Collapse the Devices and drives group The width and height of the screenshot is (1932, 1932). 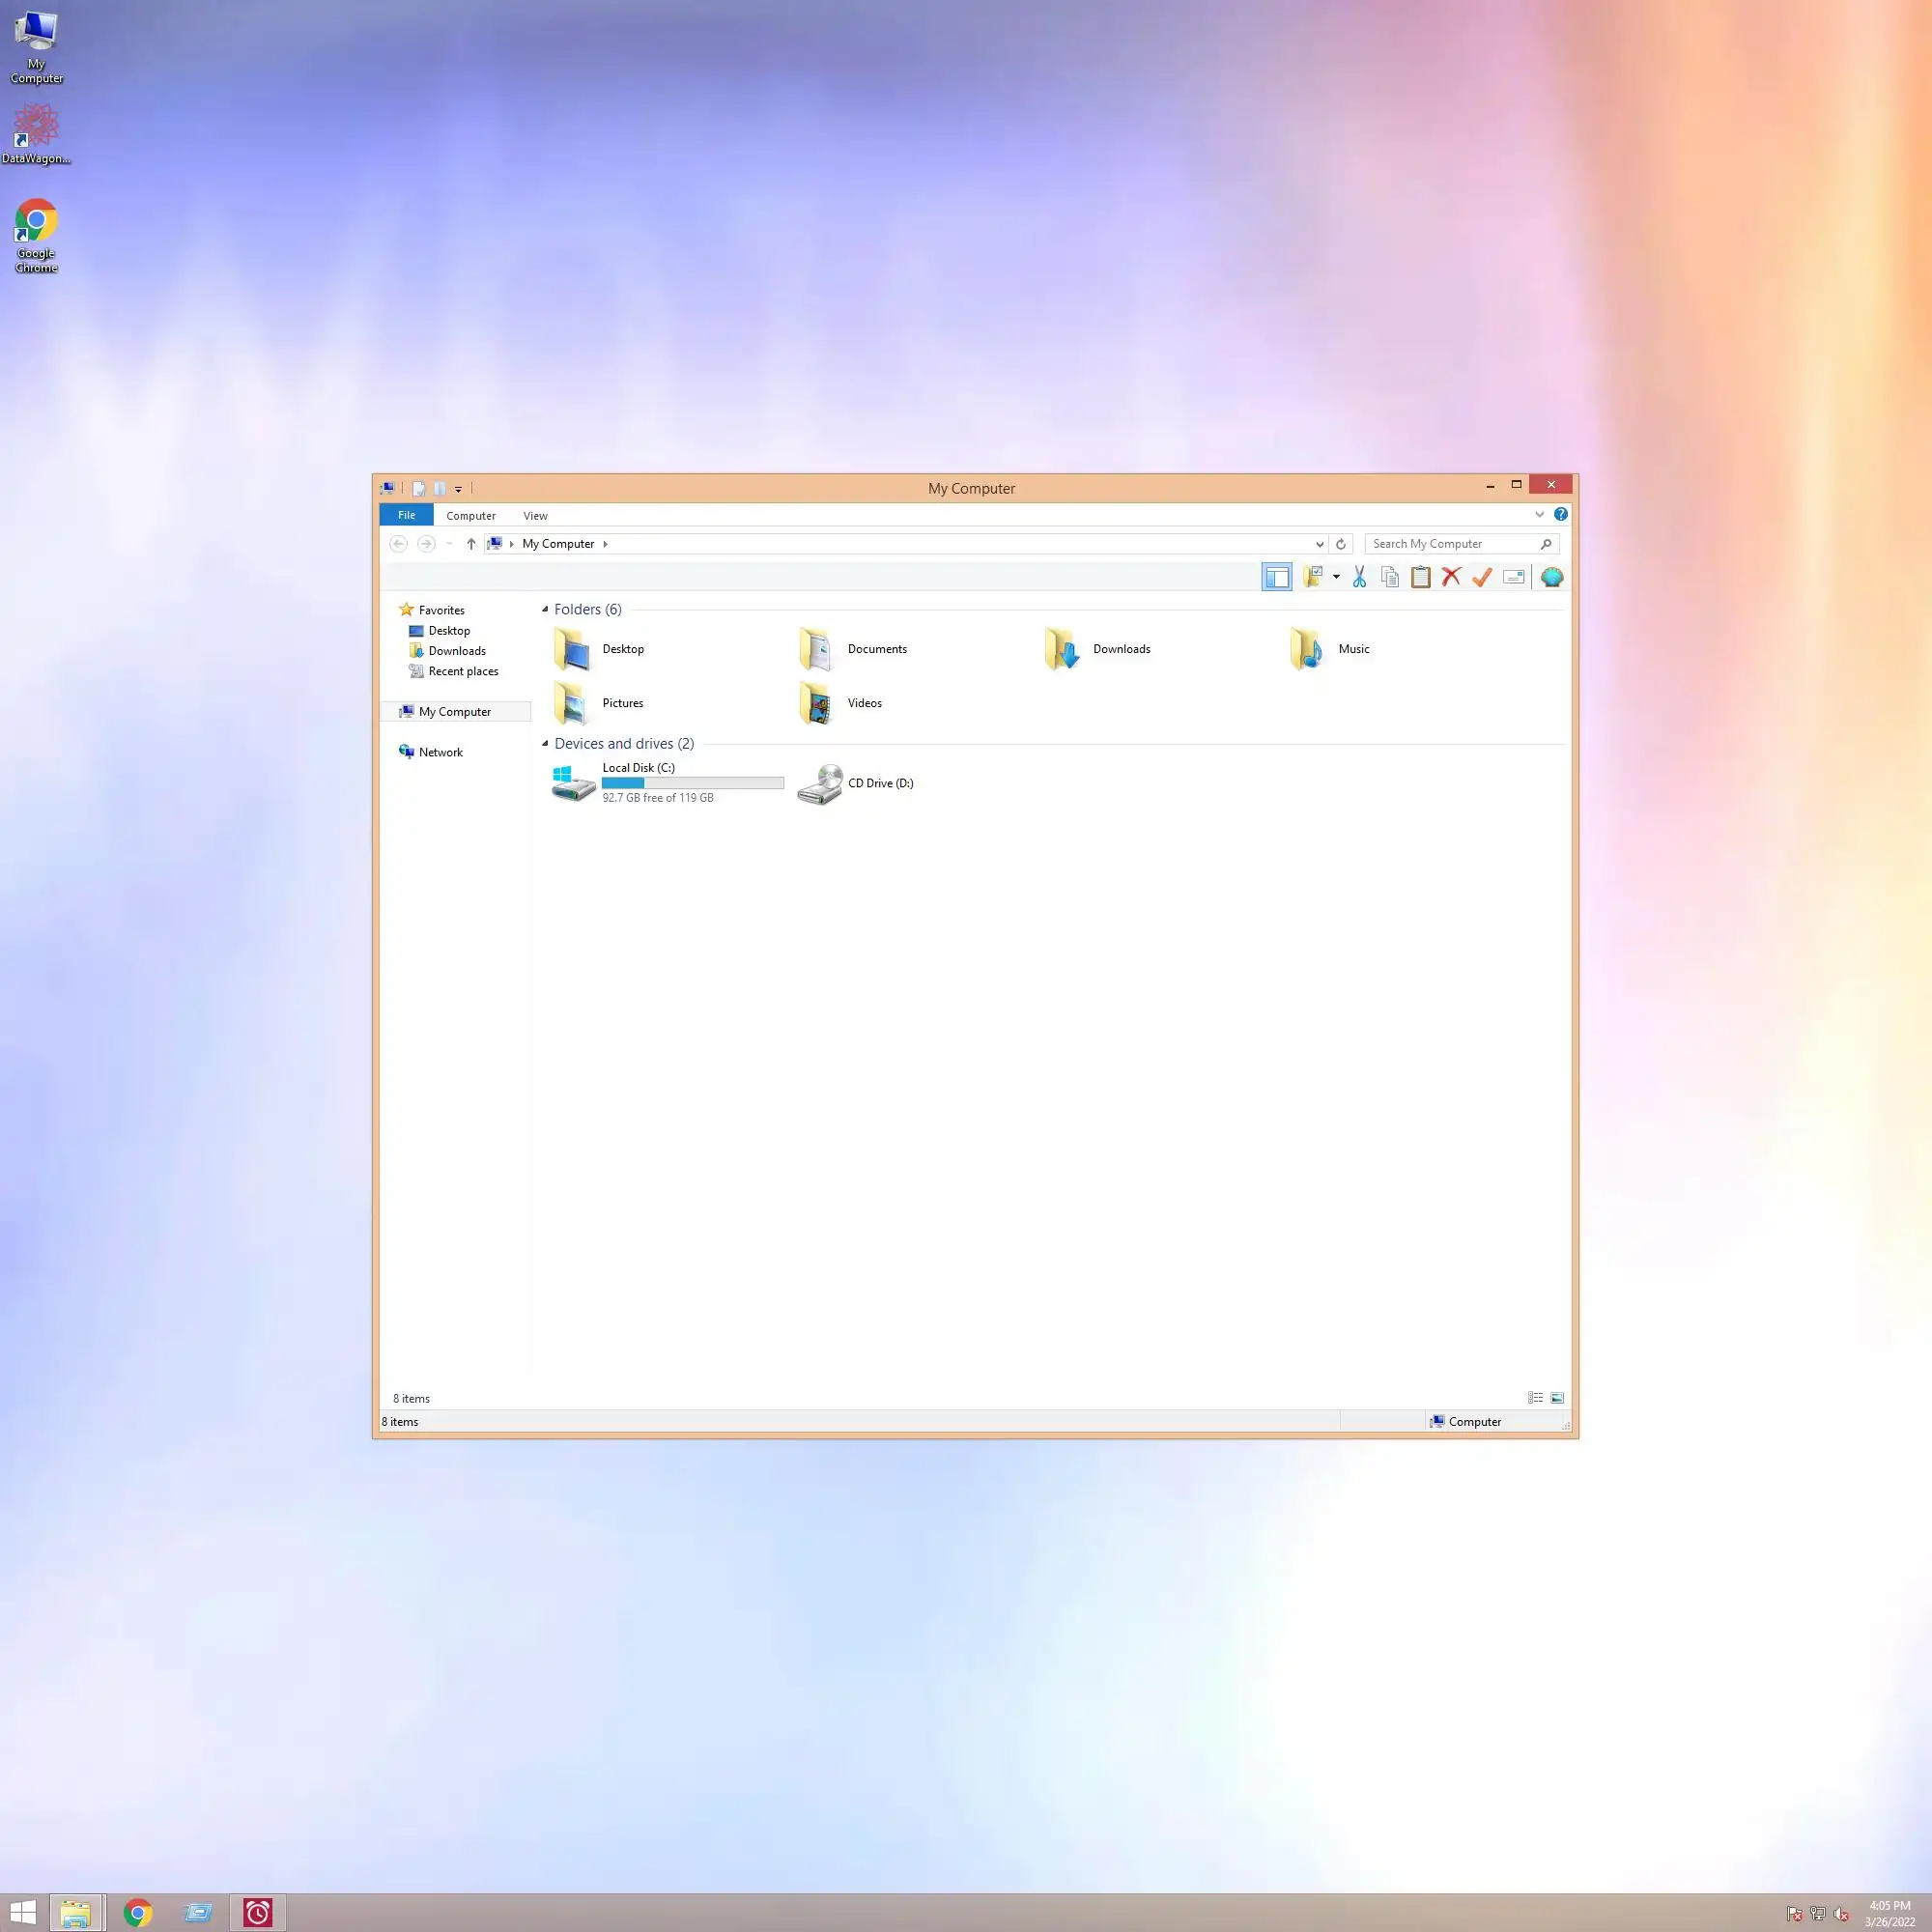[545, 743]
